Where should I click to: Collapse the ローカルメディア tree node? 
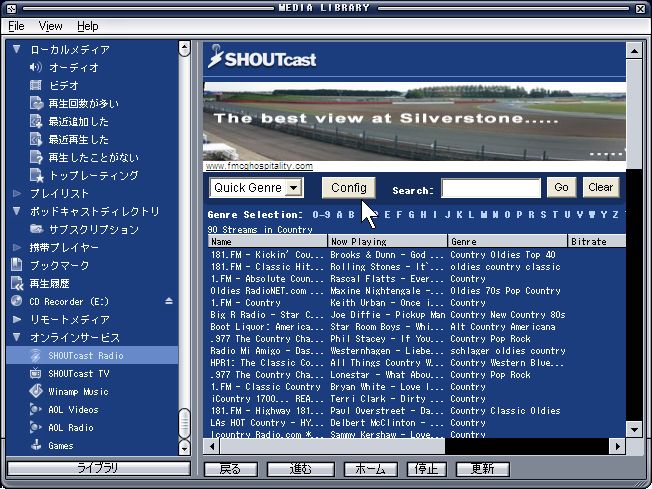[17, 49]
